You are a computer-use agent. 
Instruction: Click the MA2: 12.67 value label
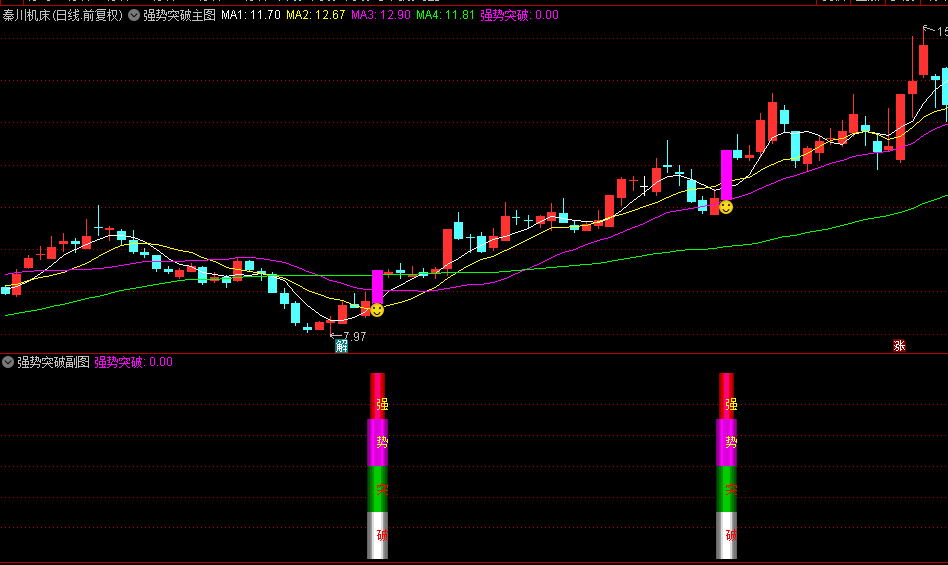point(316,15)
